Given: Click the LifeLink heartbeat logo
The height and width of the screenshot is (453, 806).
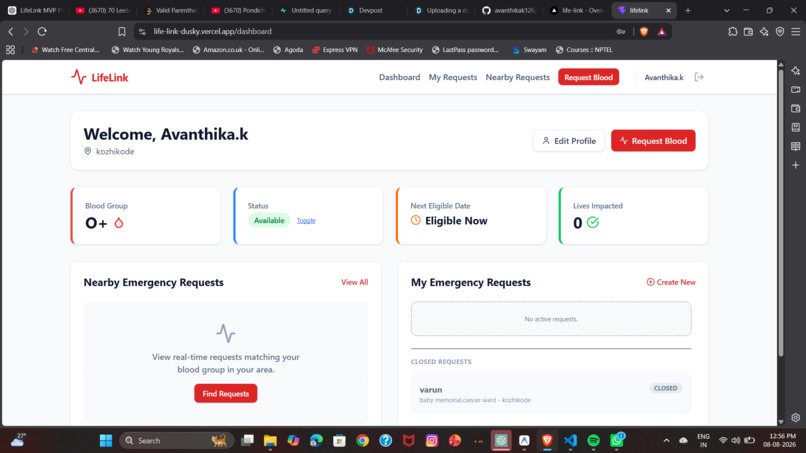Looking at the screenshot, I should 100,77.
